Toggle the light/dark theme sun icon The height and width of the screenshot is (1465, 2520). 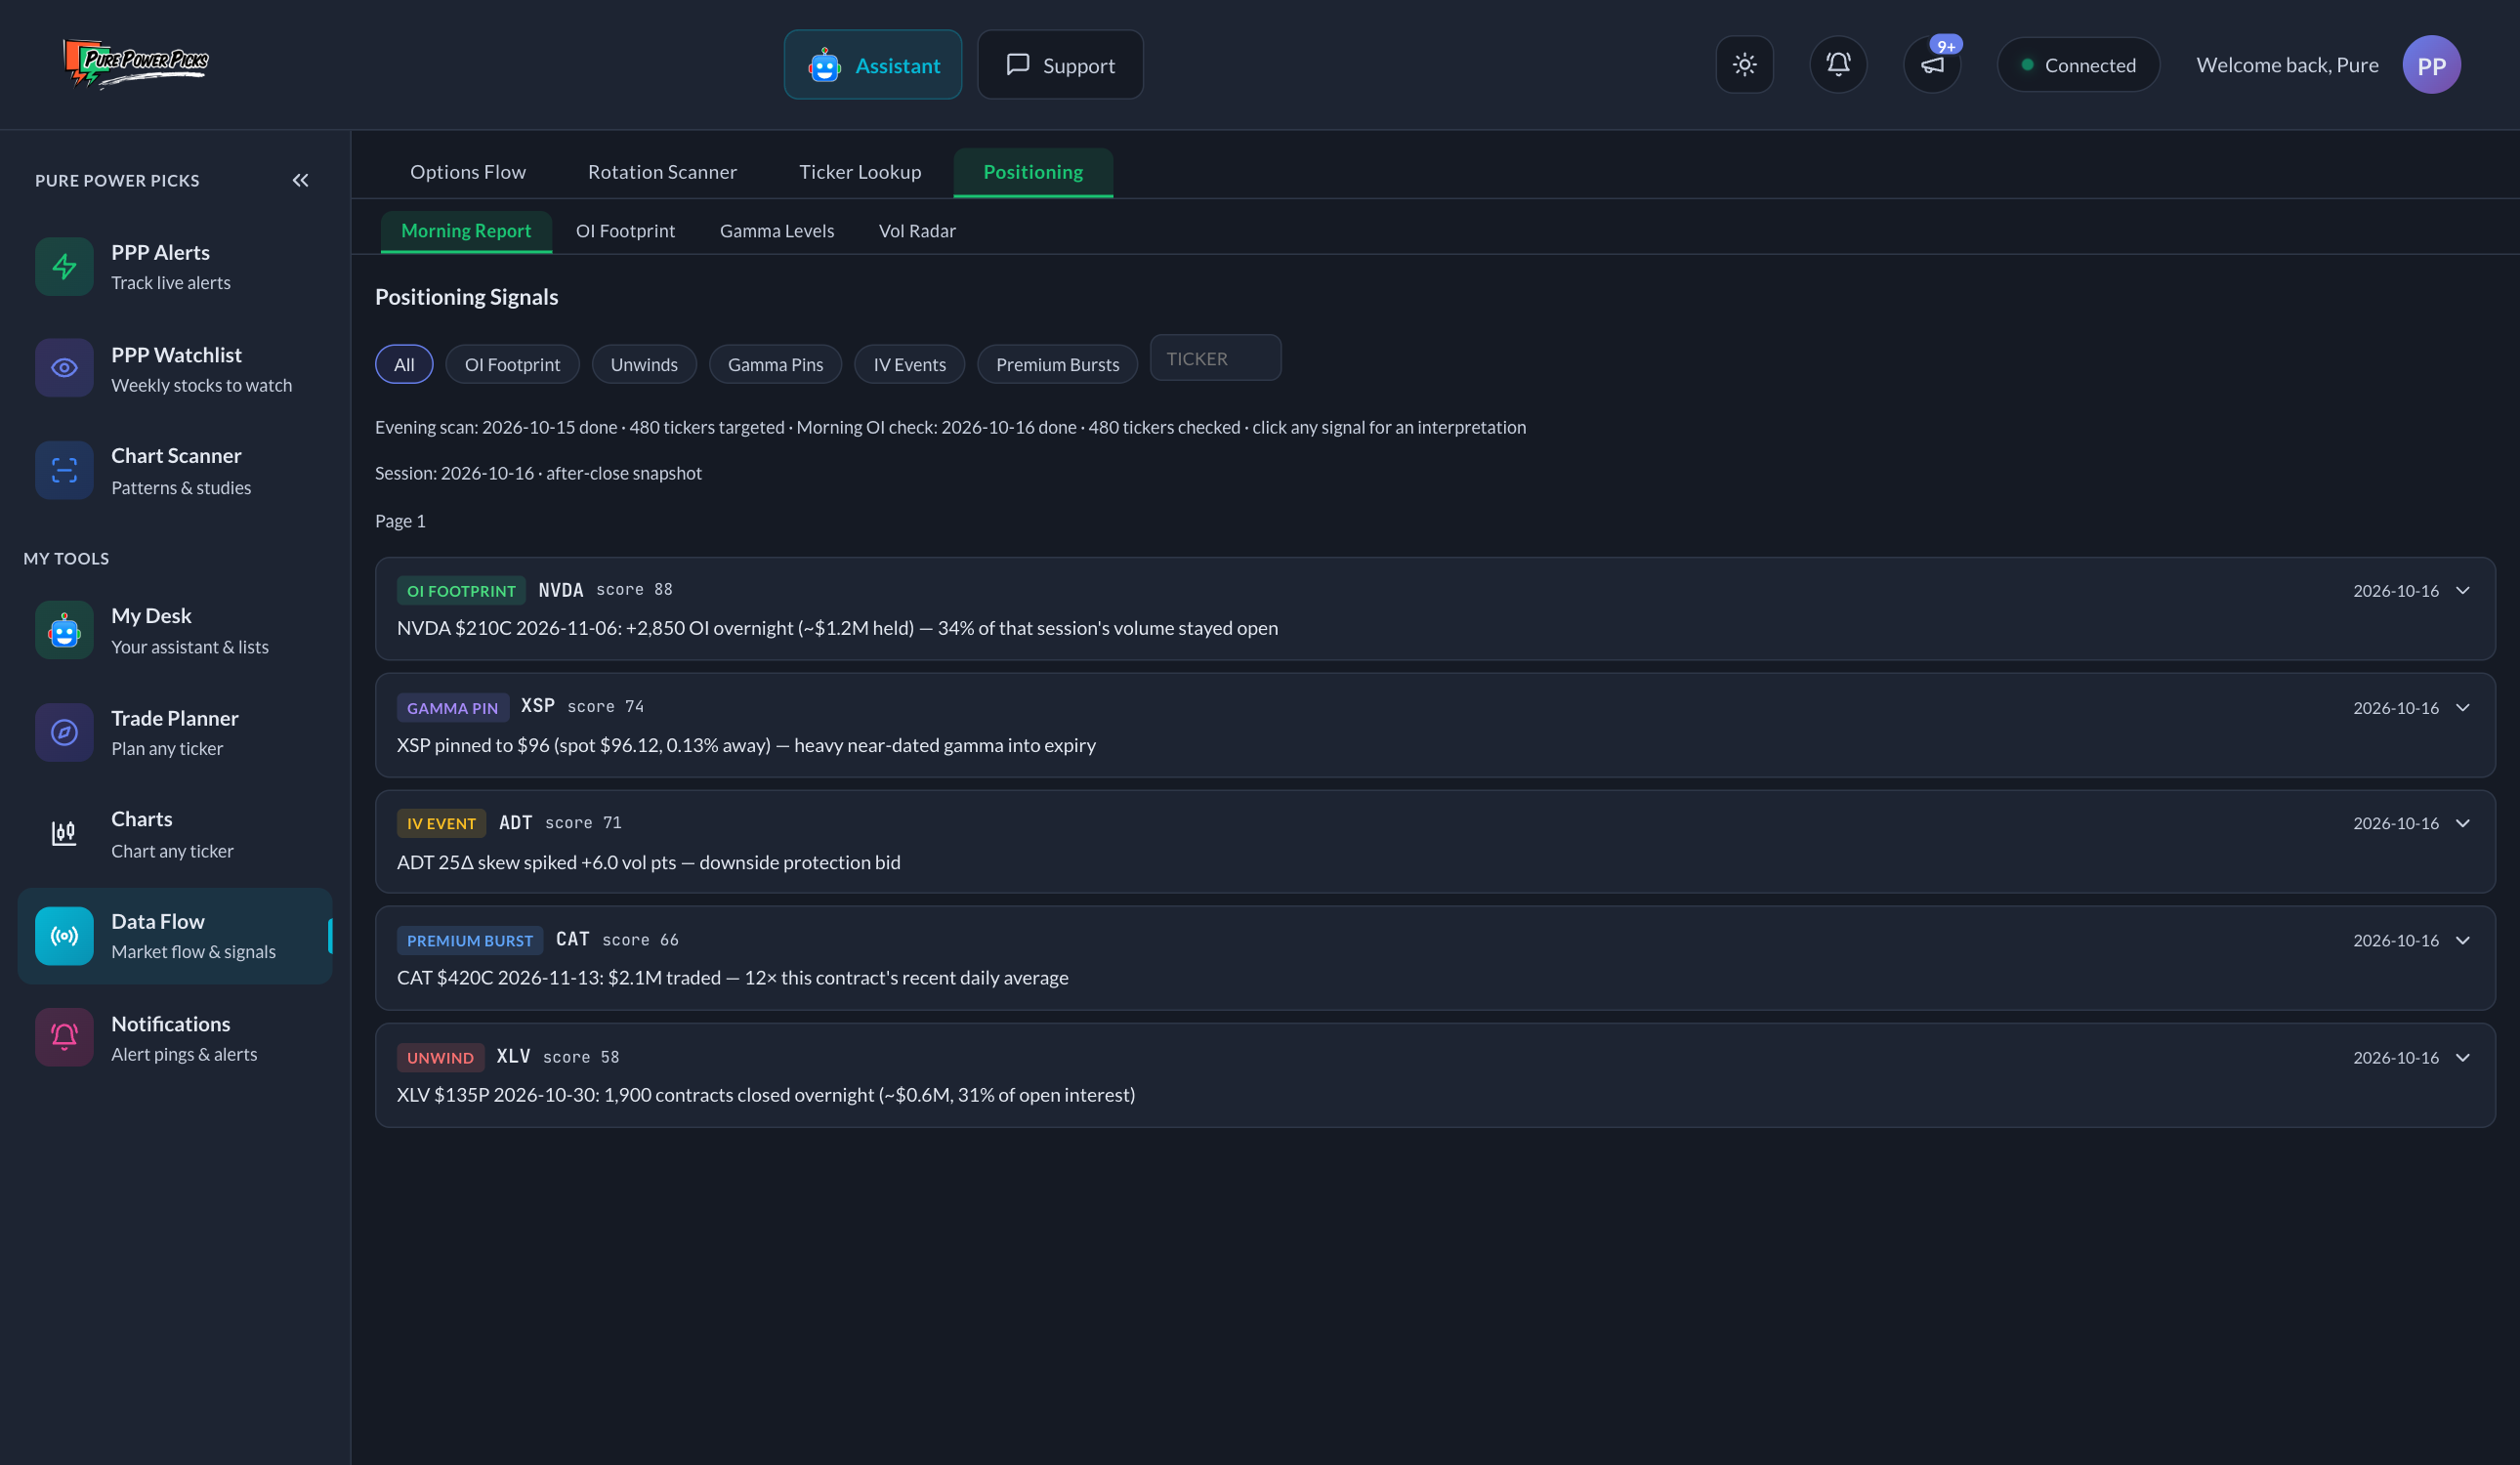click(x=1744, y=65)
